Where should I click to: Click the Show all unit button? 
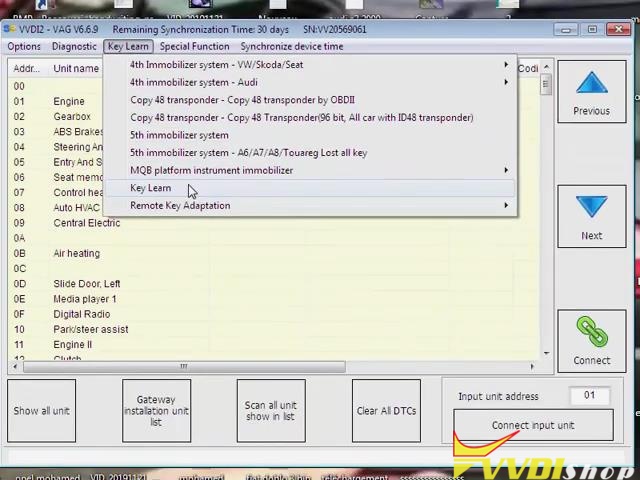point(42,411)
